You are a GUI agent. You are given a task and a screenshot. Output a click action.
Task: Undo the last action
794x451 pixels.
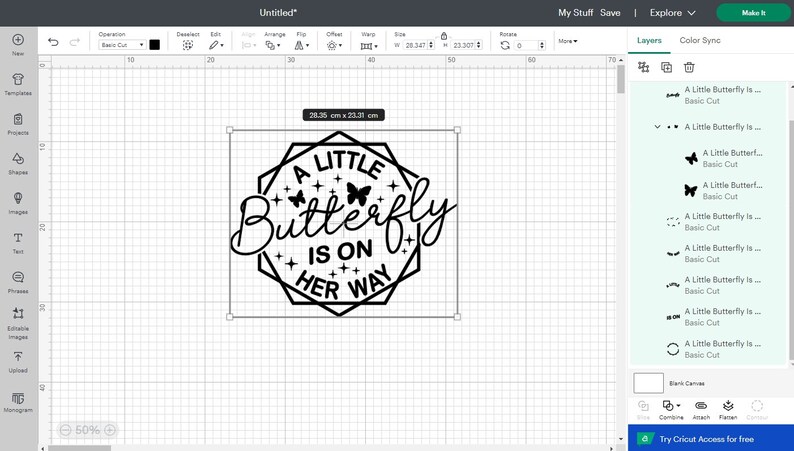coord(53,42)
